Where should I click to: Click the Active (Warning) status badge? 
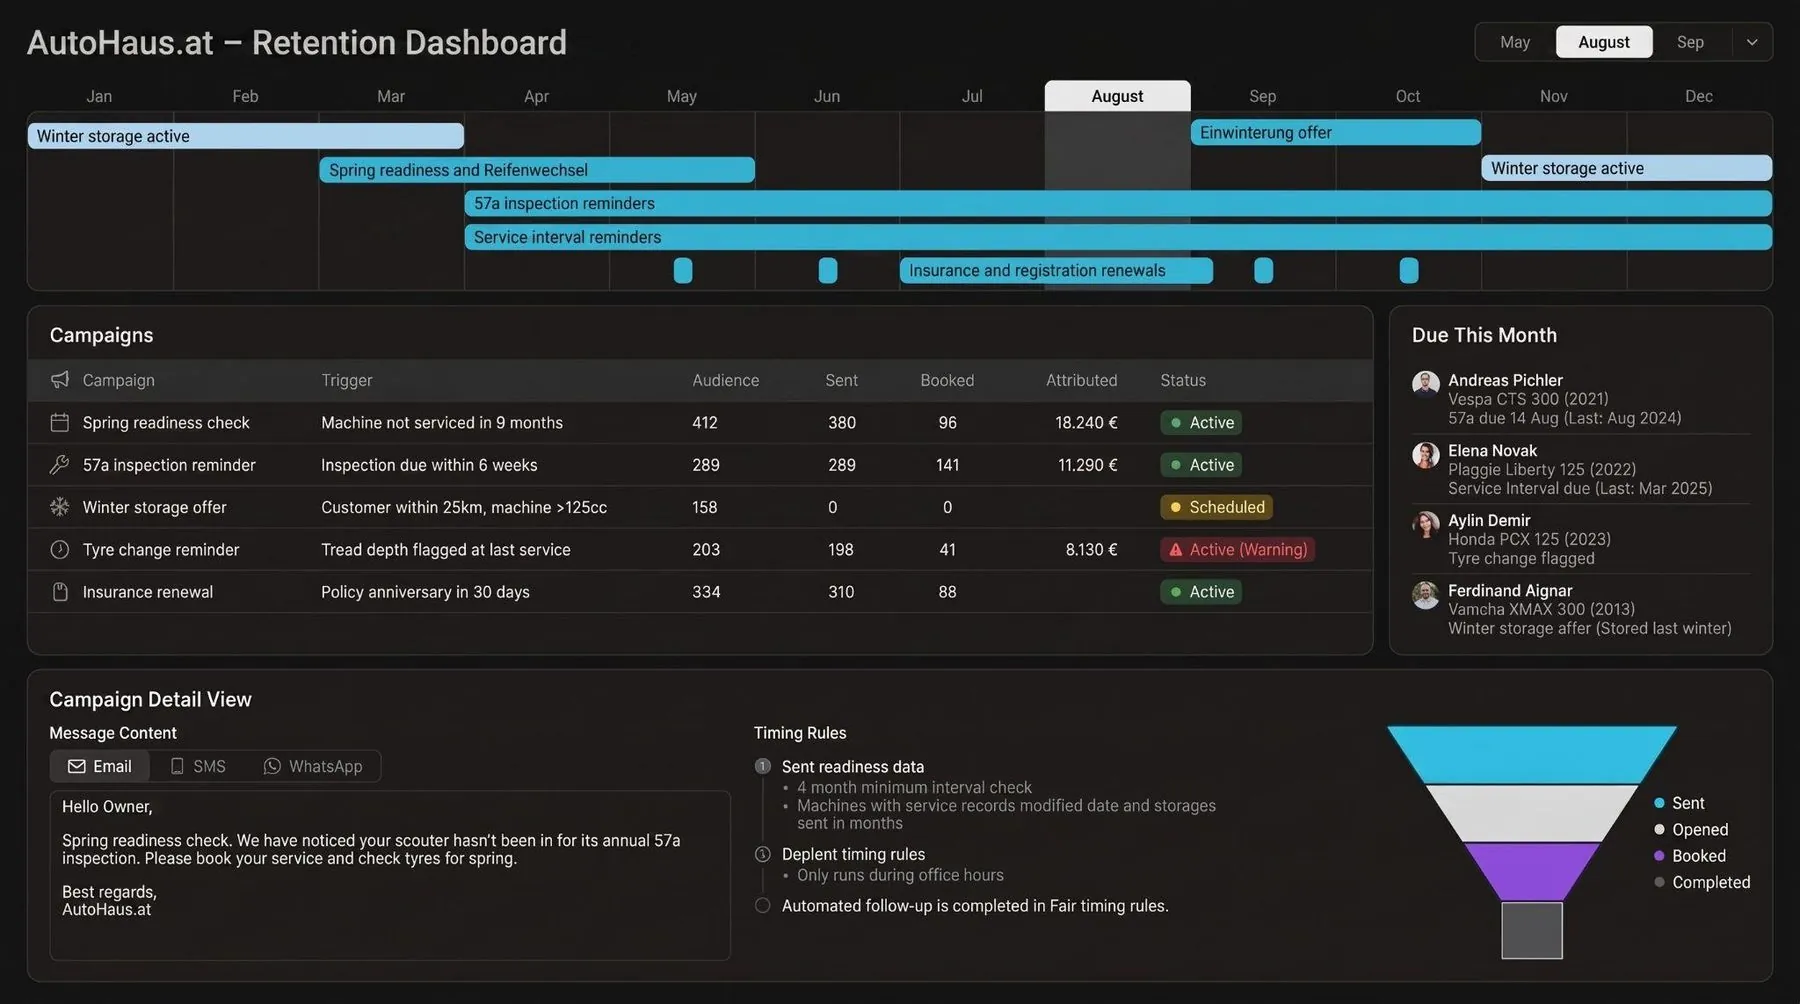tap(1237, 550)
